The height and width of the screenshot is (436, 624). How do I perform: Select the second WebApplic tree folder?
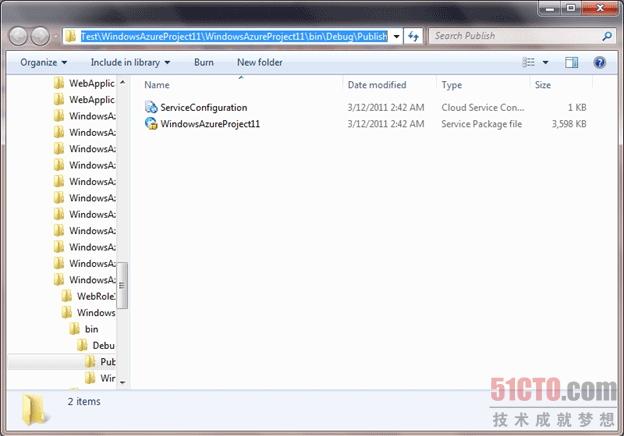[92, 99]
